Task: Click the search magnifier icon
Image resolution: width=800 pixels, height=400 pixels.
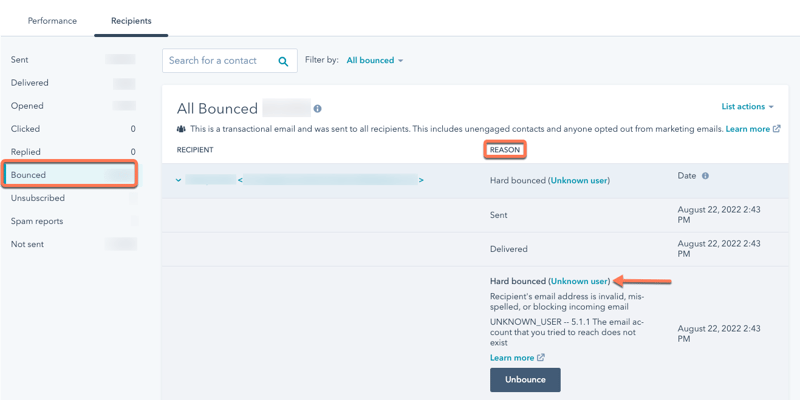Action: point(284,61)
